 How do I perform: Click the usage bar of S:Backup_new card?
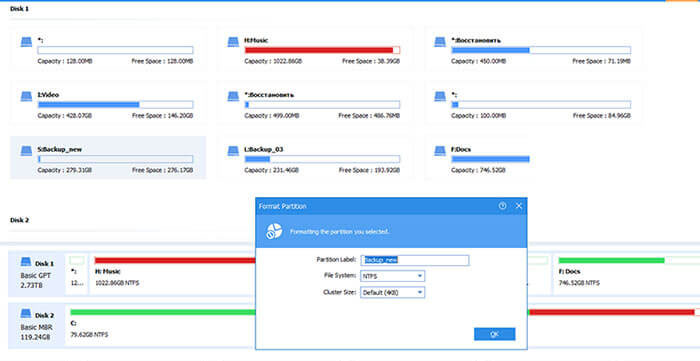click(116, 159)
